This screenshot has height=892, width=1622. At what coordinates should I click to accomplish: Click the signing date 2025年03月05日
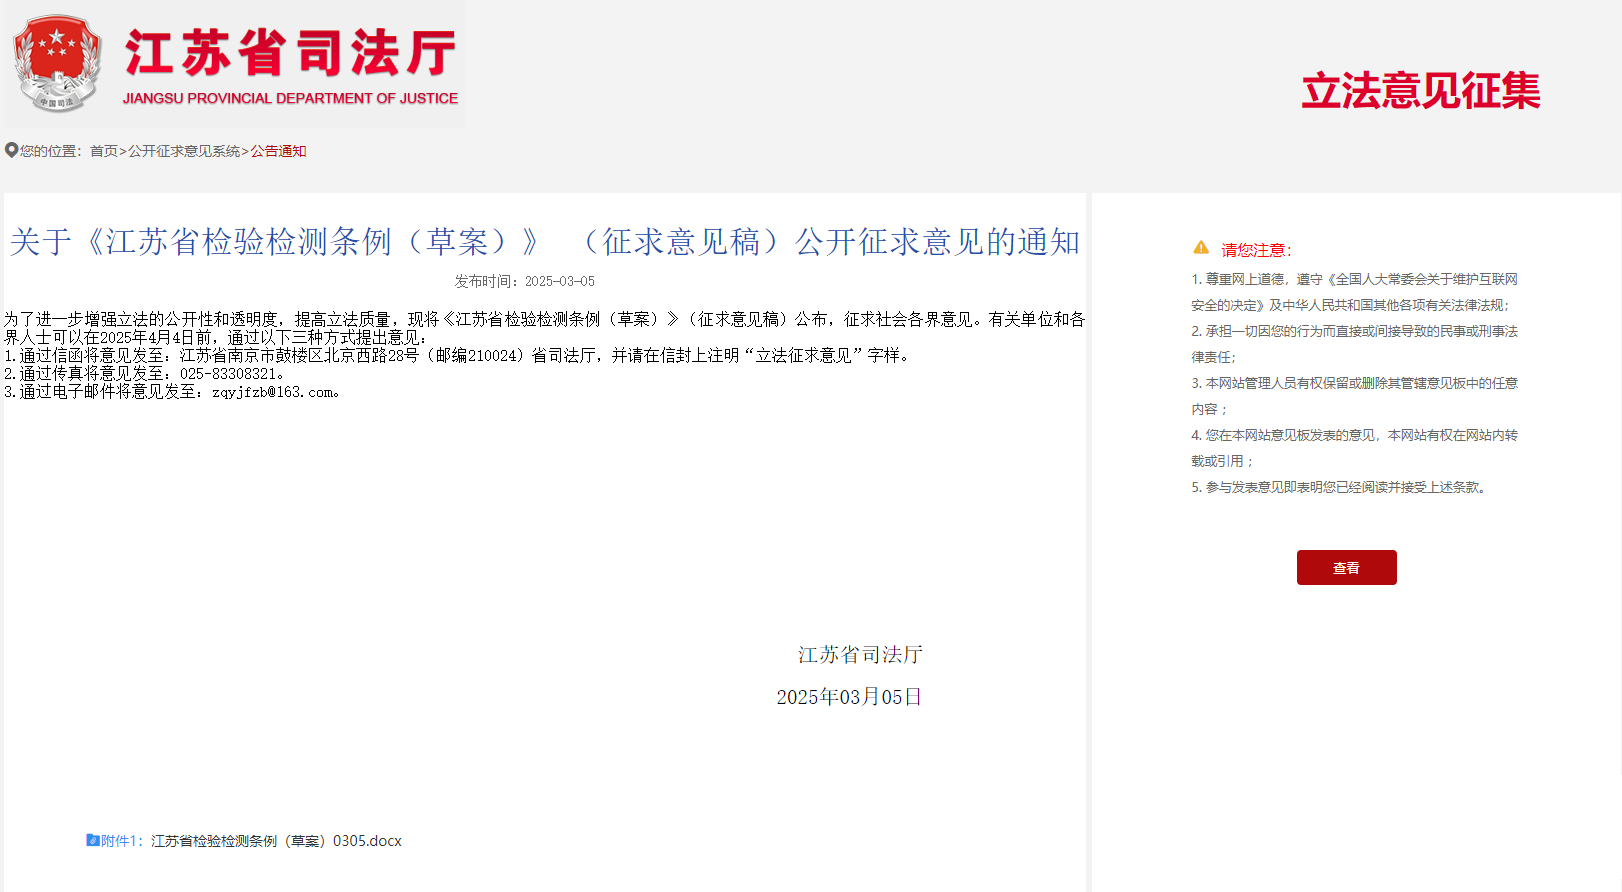pos(849,697)
